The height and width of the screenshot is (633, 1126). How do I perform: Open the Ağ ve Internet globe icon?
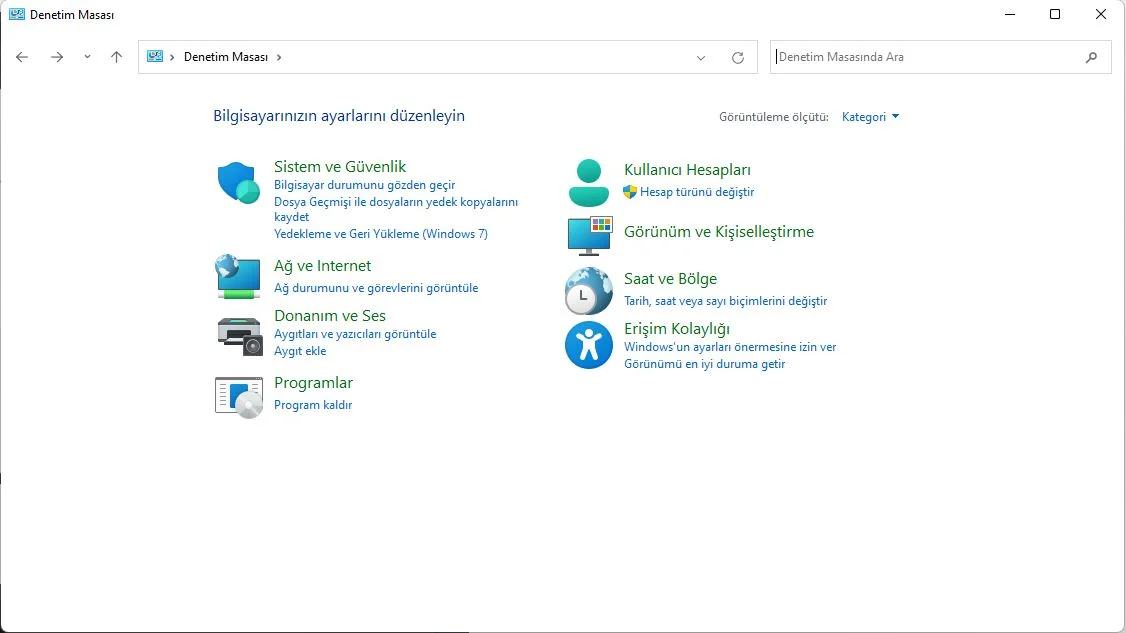tap(238, 276)
